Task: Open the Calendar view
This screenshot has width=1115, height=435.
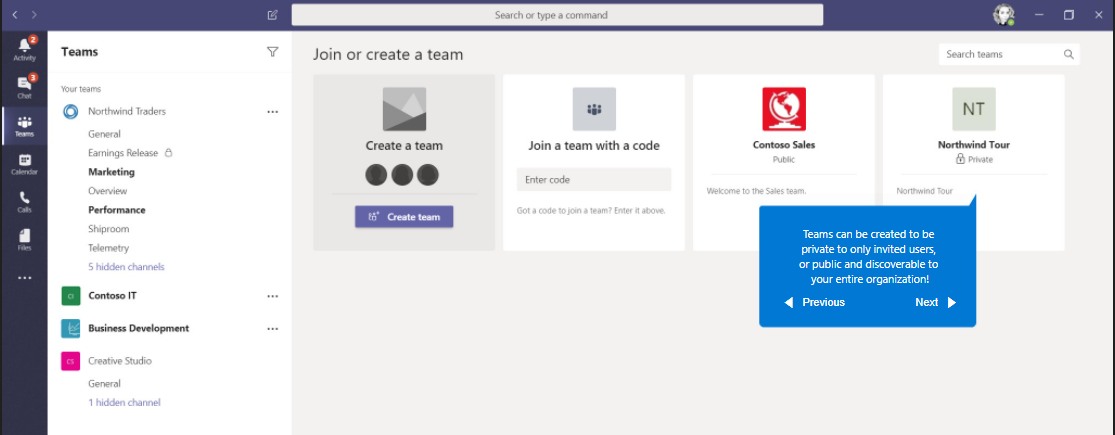Action: pos(24,164)
